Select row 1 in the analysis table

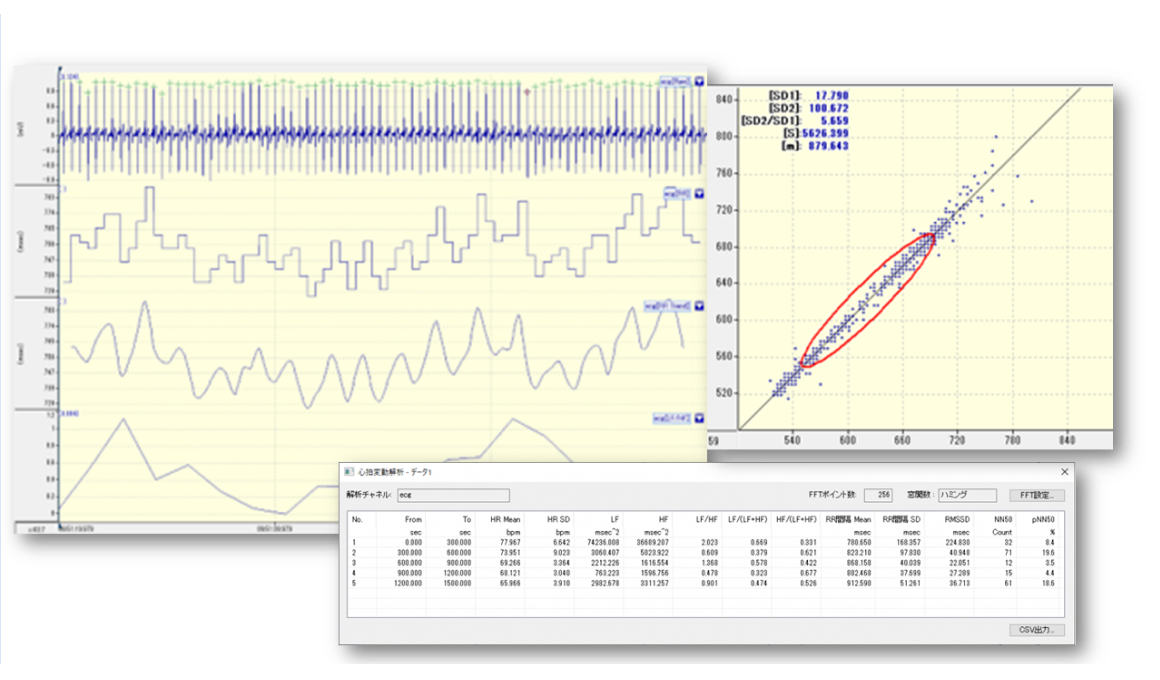tap(706, 542)
